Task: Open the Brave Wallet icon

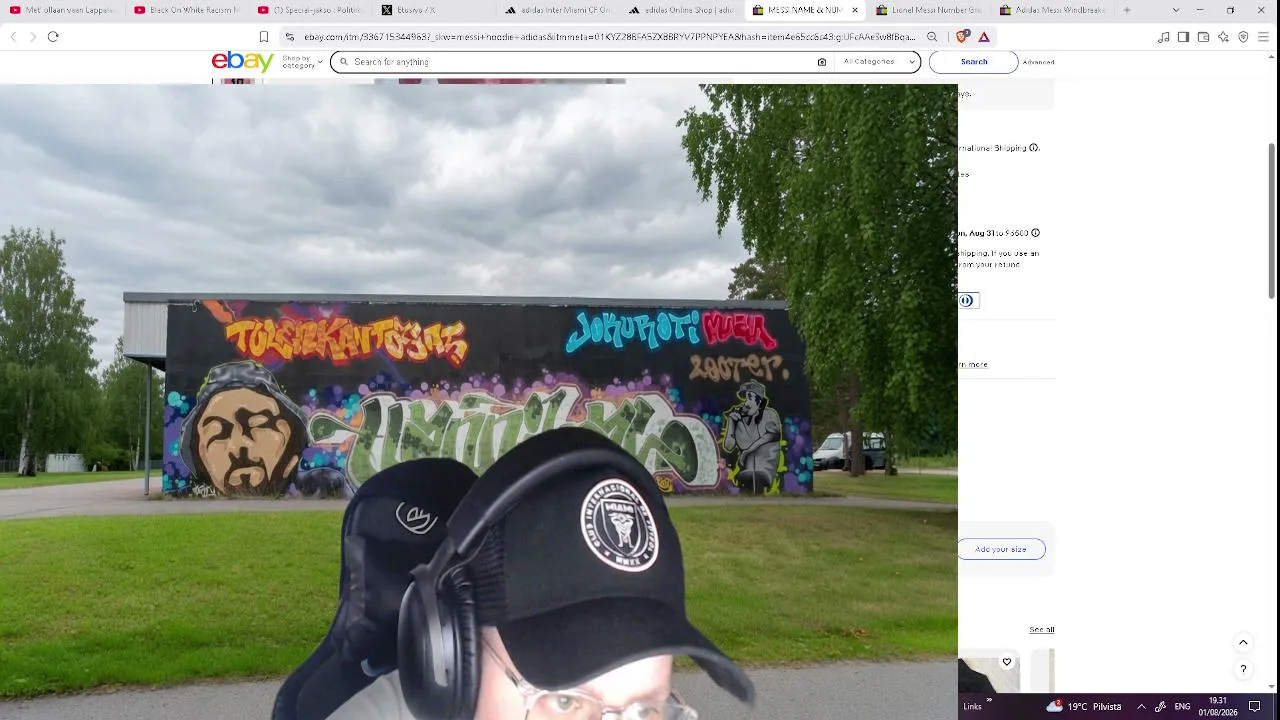Action: [1204, 37]
